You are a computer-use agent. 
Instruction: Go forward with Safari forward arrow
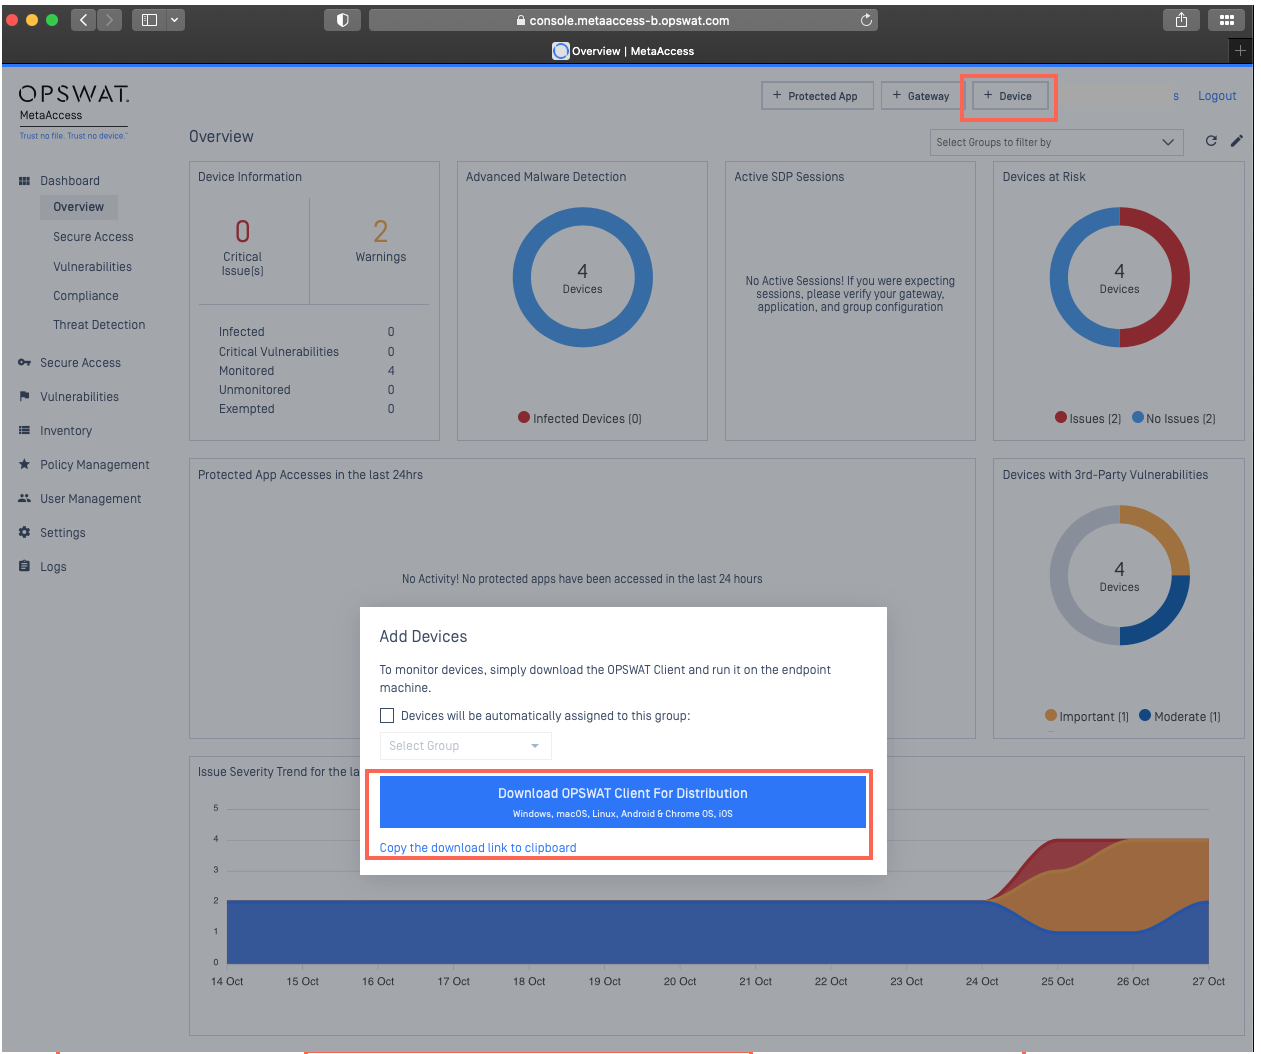pos(110,20)
